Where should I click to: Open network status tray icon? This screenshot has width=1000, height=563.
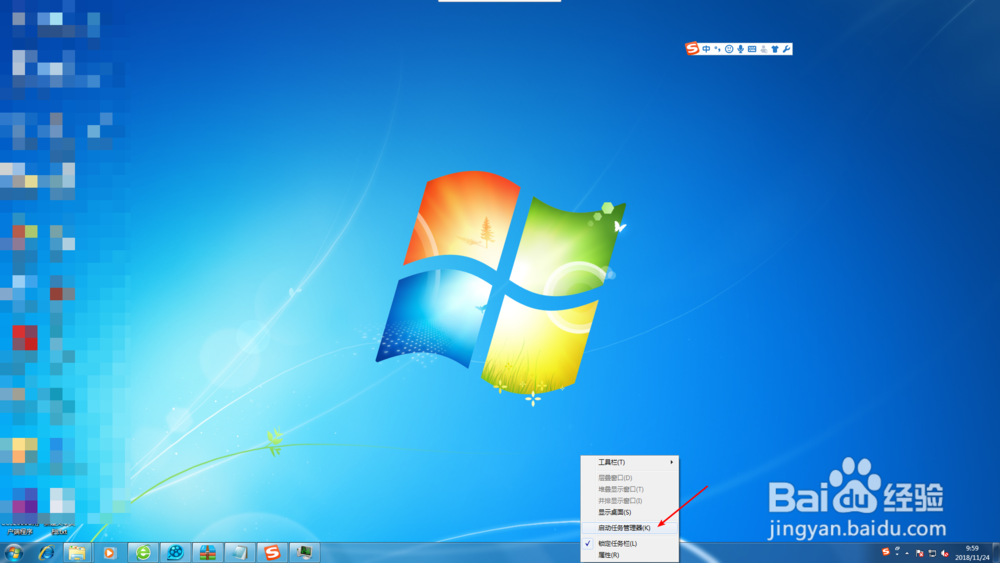point(932,553)
